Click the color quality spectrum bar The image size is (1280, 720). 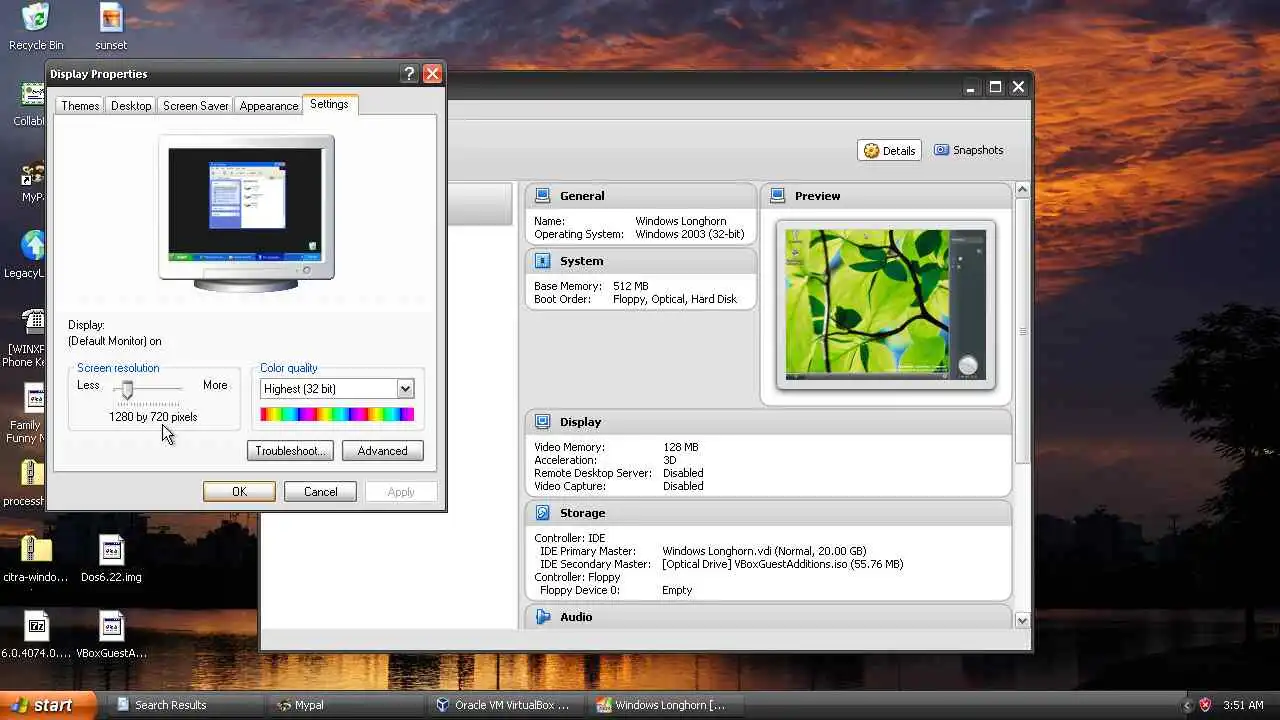pyautogui.click(x=337, y=414)
